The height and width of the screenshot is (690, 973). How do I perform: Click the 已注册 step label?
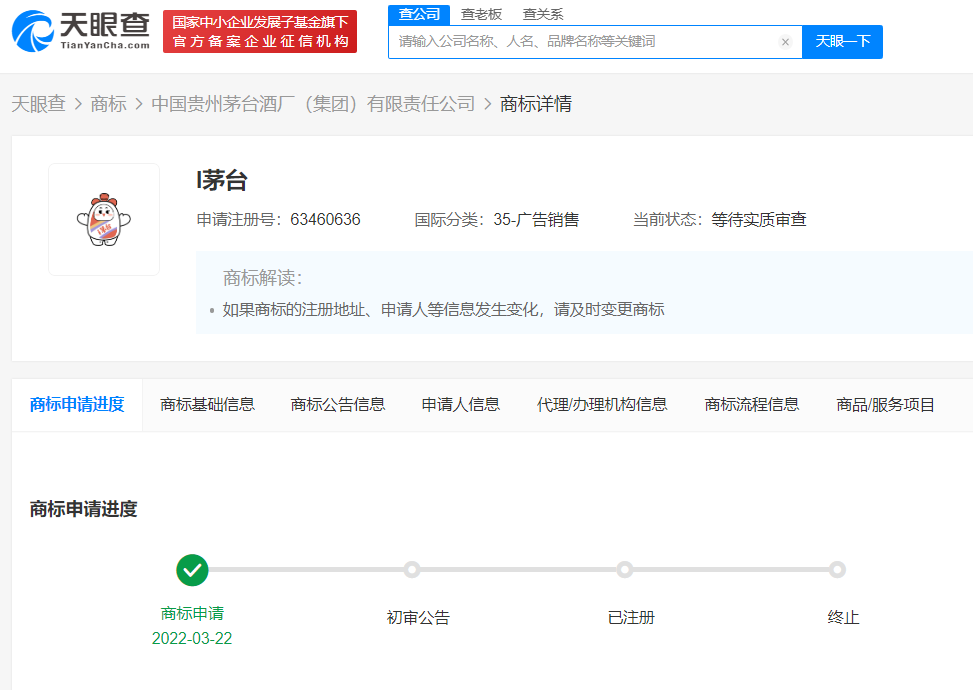pyautogui.click(x=631, y=617)
